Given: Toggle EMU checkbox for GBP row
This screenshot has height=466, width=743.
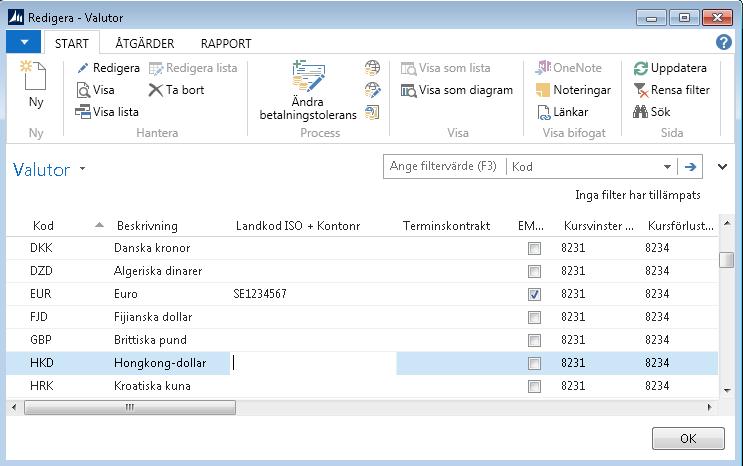Looking at the screenshot, I should tap(534, 340).
